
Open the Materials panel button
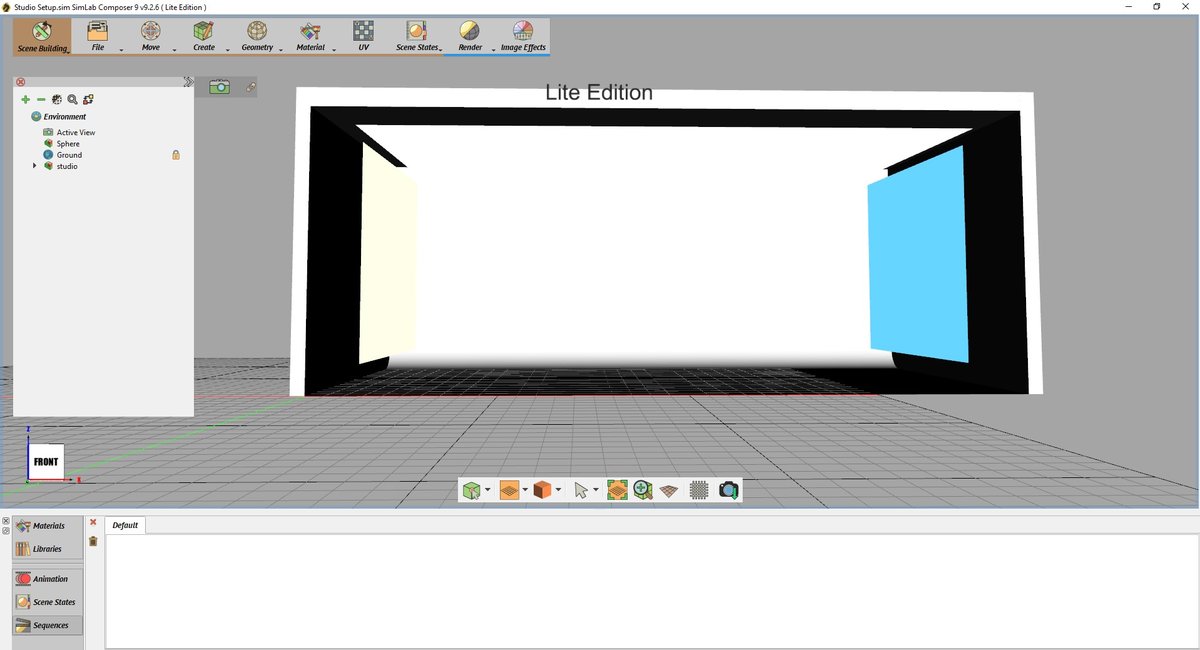[x=47, y=526]
